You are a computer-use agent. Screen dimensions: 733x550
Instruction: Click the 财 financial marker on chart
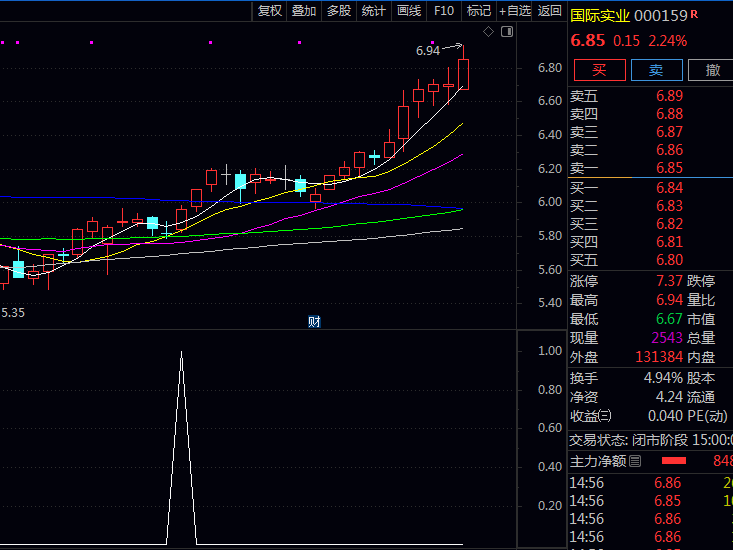pos(314,321)
